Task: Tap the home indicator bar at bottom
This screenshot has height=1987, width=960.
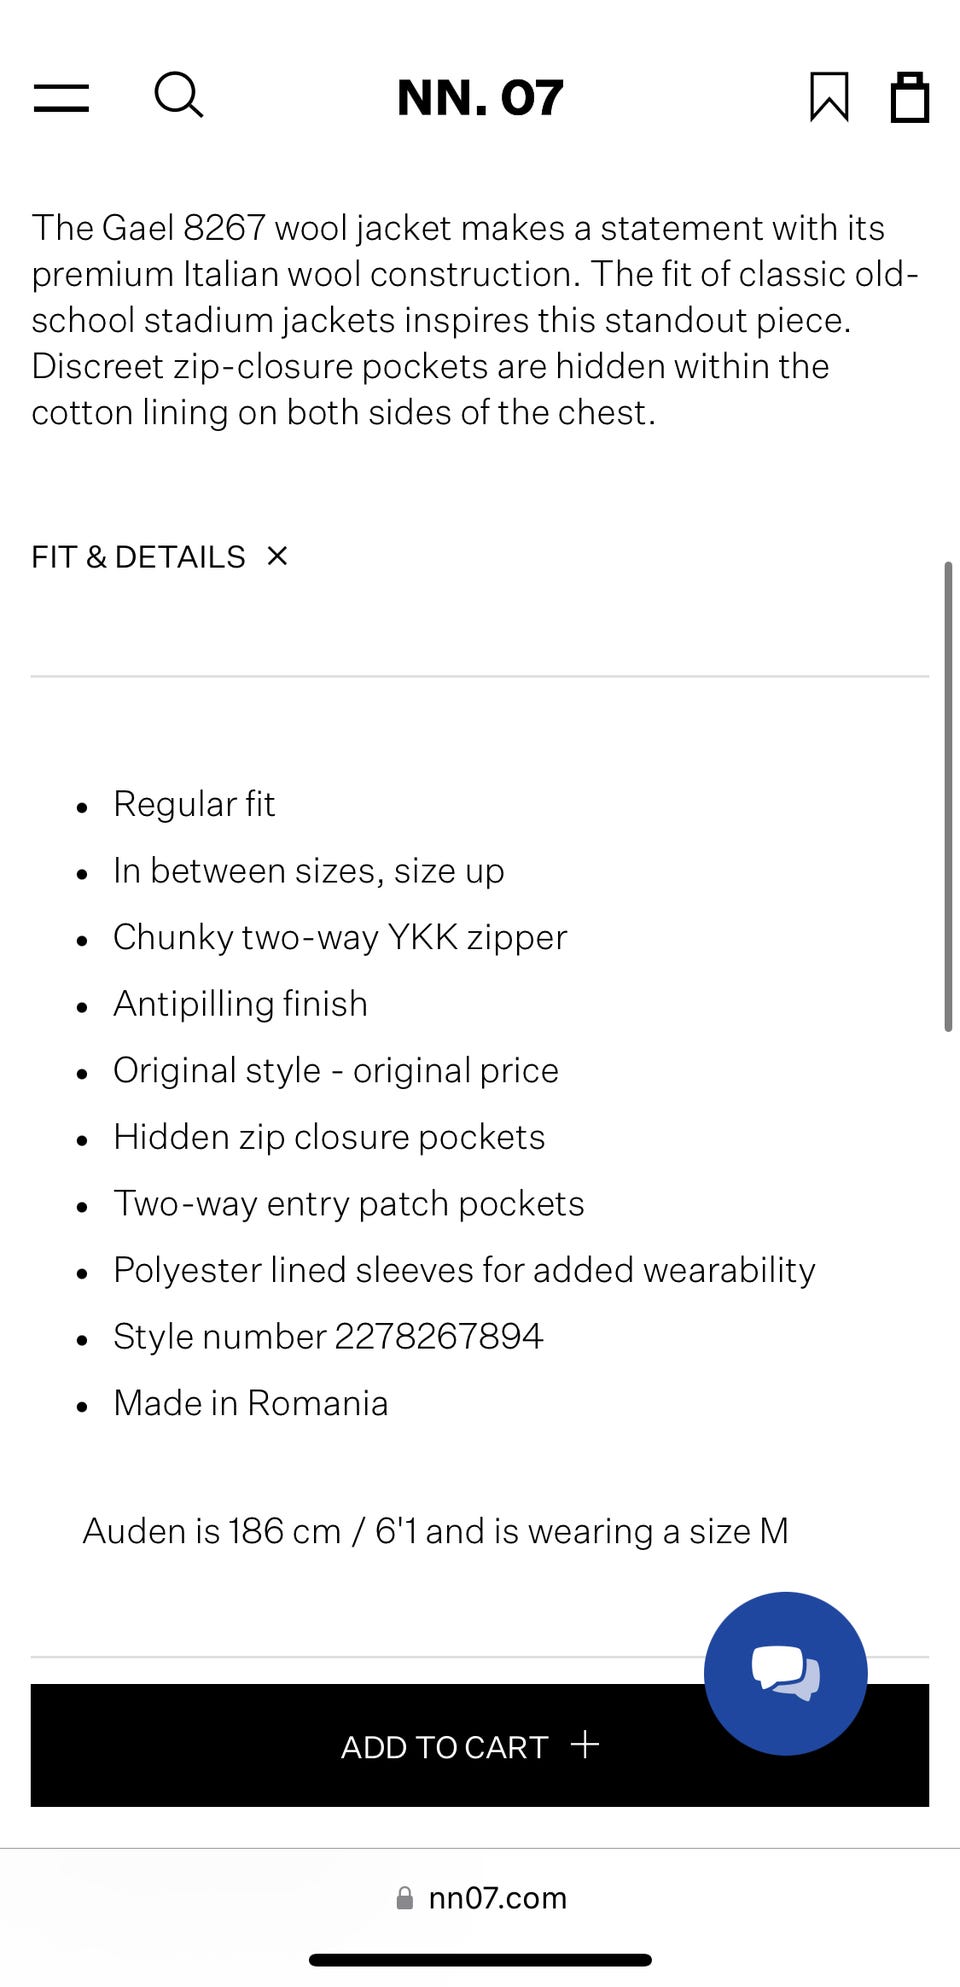Action: 480,1960
